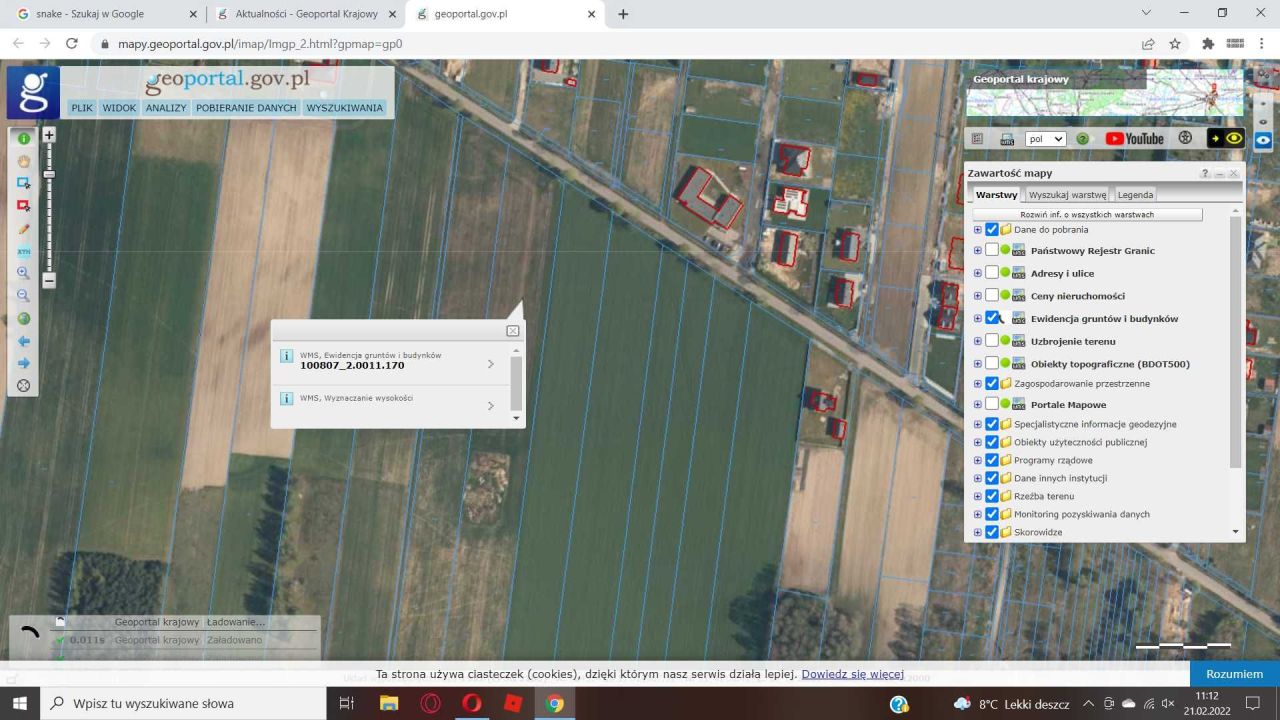Expand the Dane do pobrania tree node

[978, 230]
